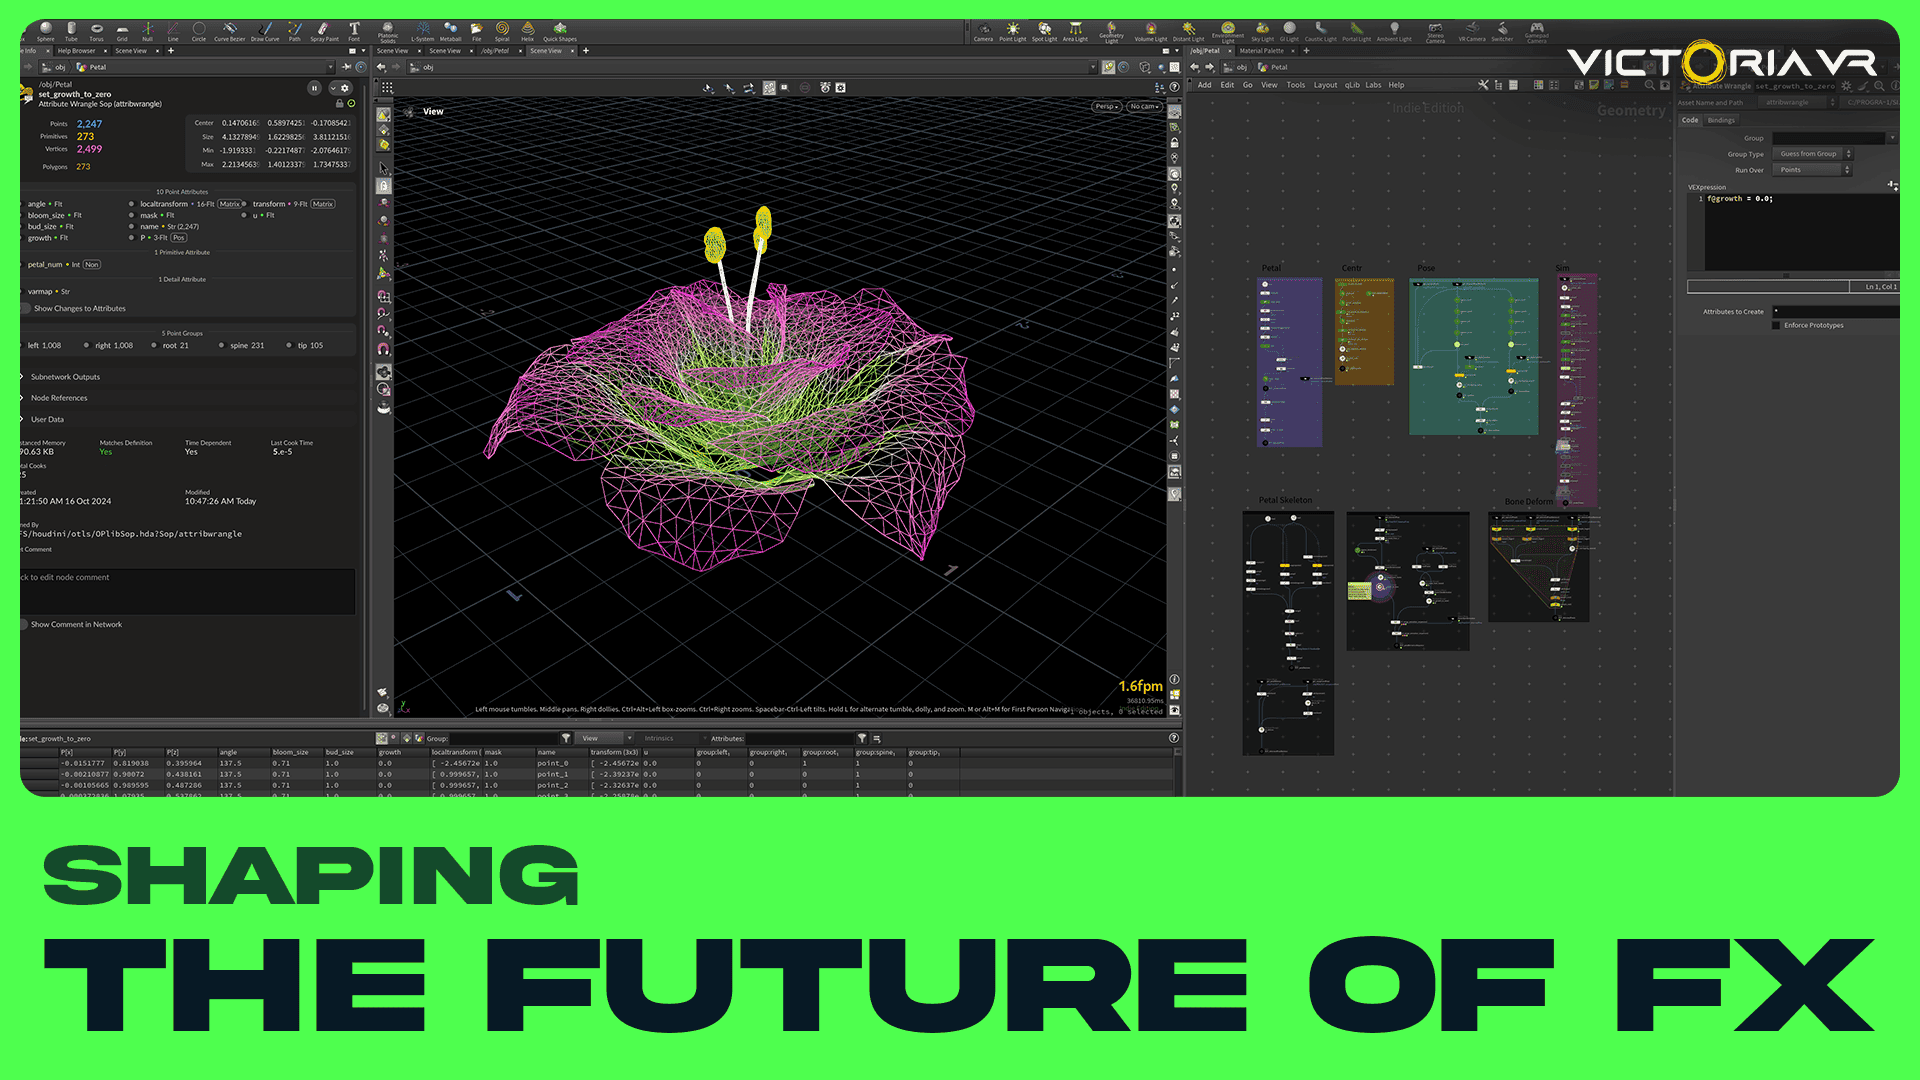Open the Group Type dropdown
Viewport: 1920px width, 1080px height.
coord(1812,154)
